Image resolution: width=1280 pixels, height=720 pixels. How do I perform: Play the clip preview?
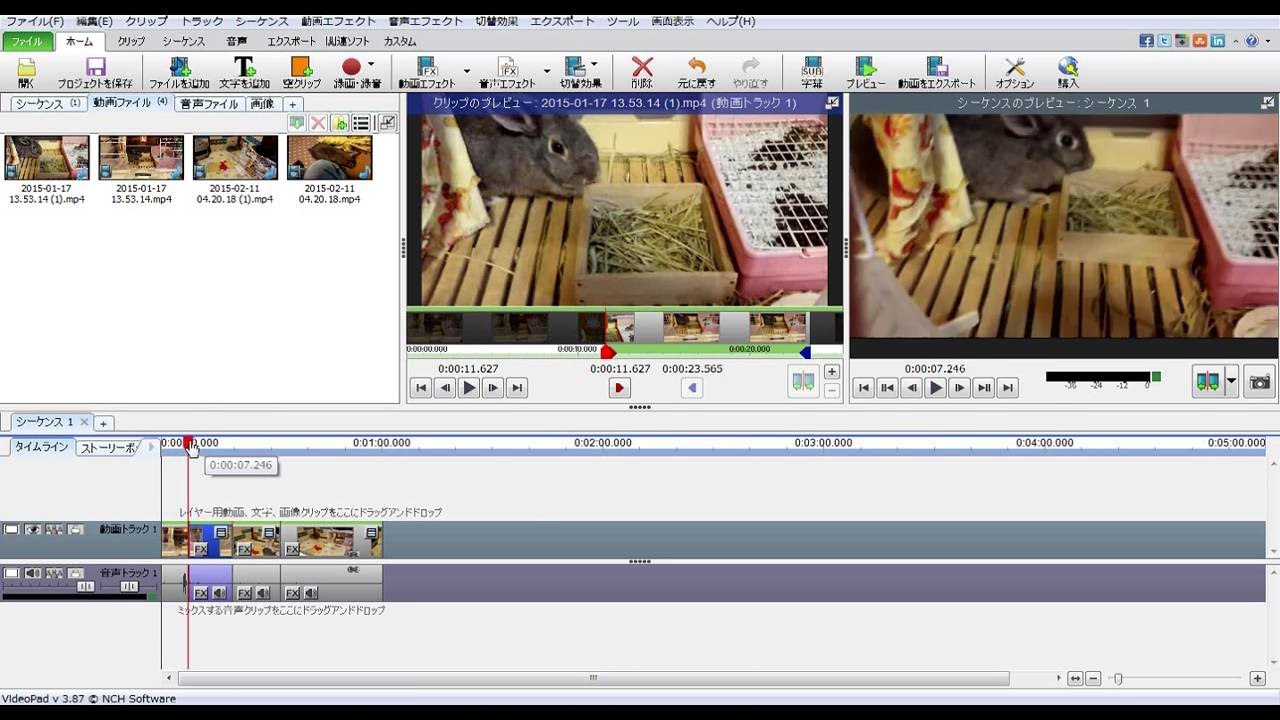coord(468,388)
